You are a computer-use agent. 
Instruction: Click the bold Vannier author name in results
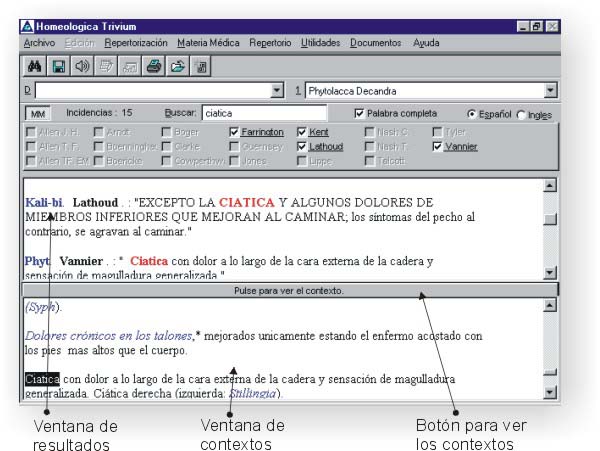click(x=81, y=261)
